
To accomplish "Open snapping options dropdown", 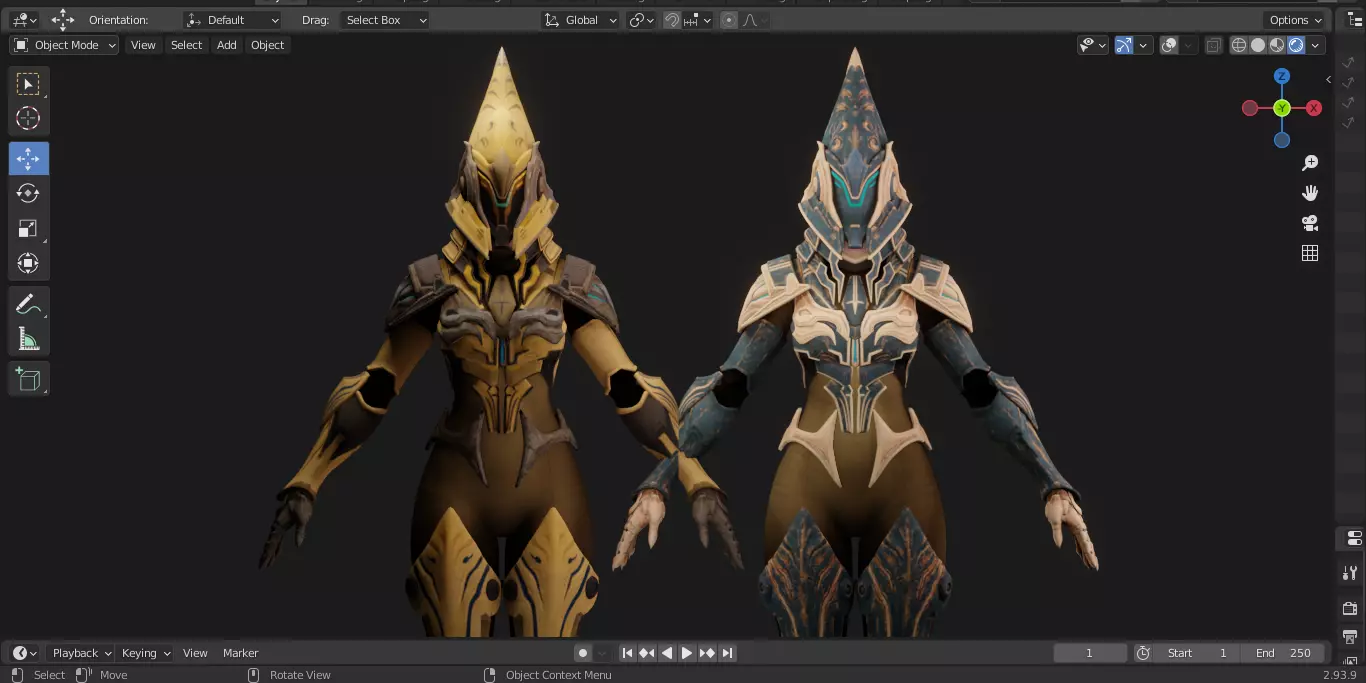I will [x=698, y=20].
